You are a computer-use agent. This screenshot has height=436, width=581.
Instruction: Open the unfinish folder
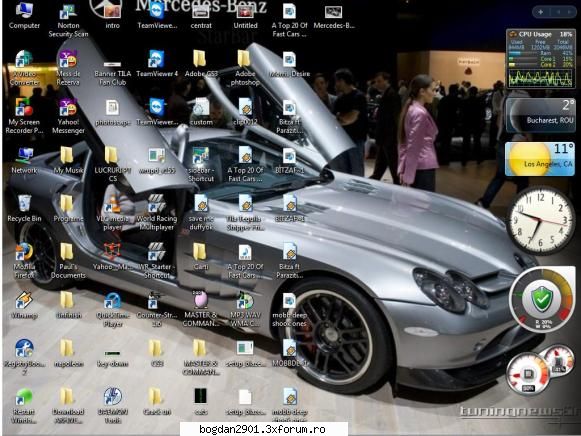(x=68, y=305)
